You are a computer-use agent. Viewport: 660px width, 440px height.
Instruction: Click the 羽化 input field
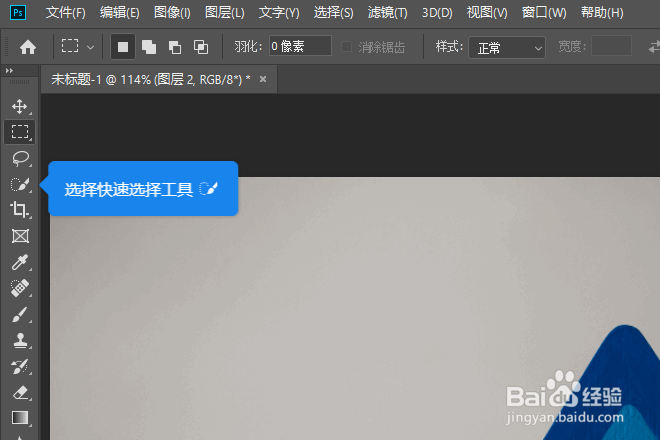pos(300,46)
